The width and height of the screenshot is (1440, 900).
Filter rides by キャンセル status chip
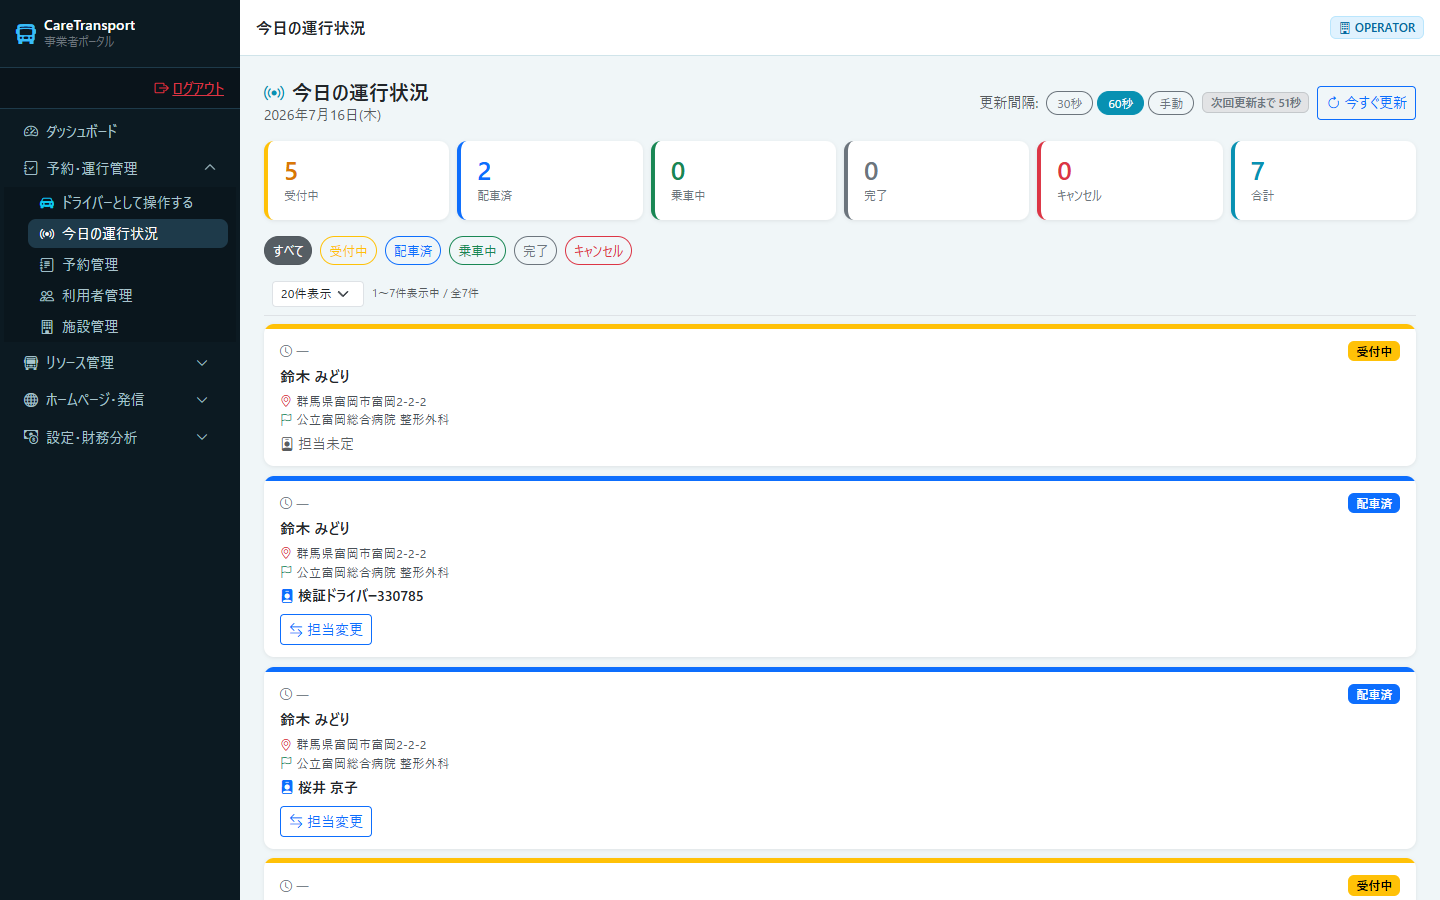[598, 251]
